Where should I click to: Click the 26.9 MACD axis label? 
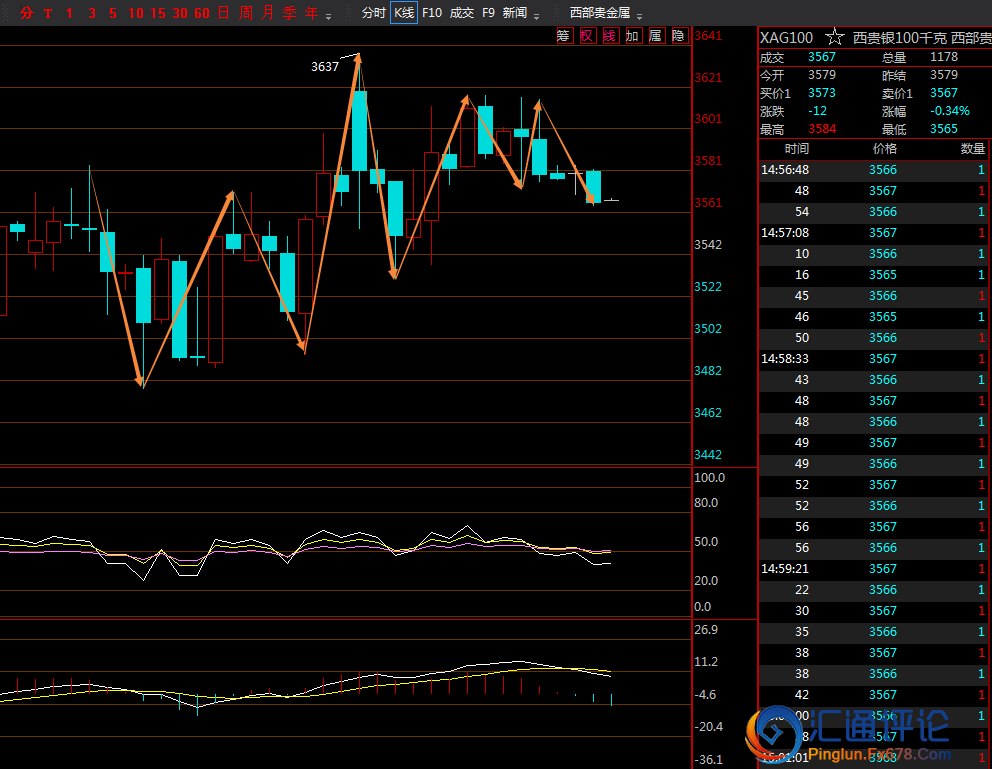(706, 630)
